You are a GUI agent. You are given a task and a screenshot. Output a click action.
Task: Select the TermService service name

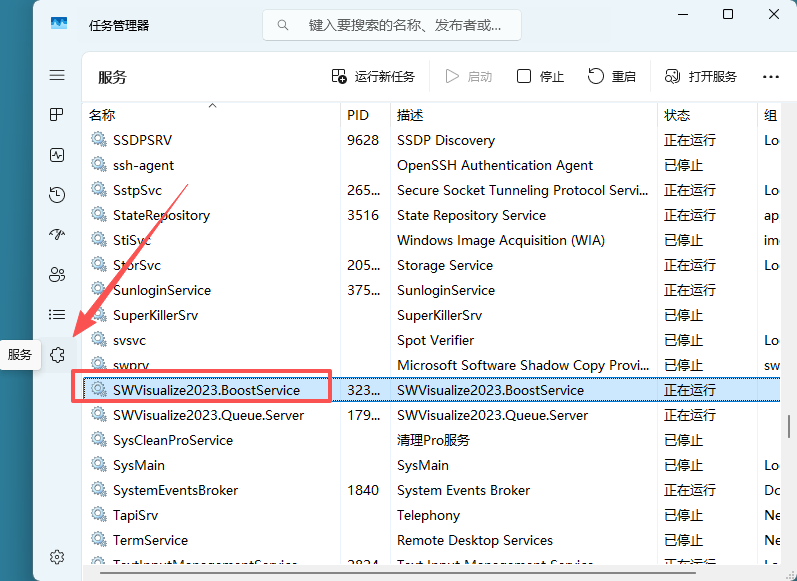coord(150,540)
